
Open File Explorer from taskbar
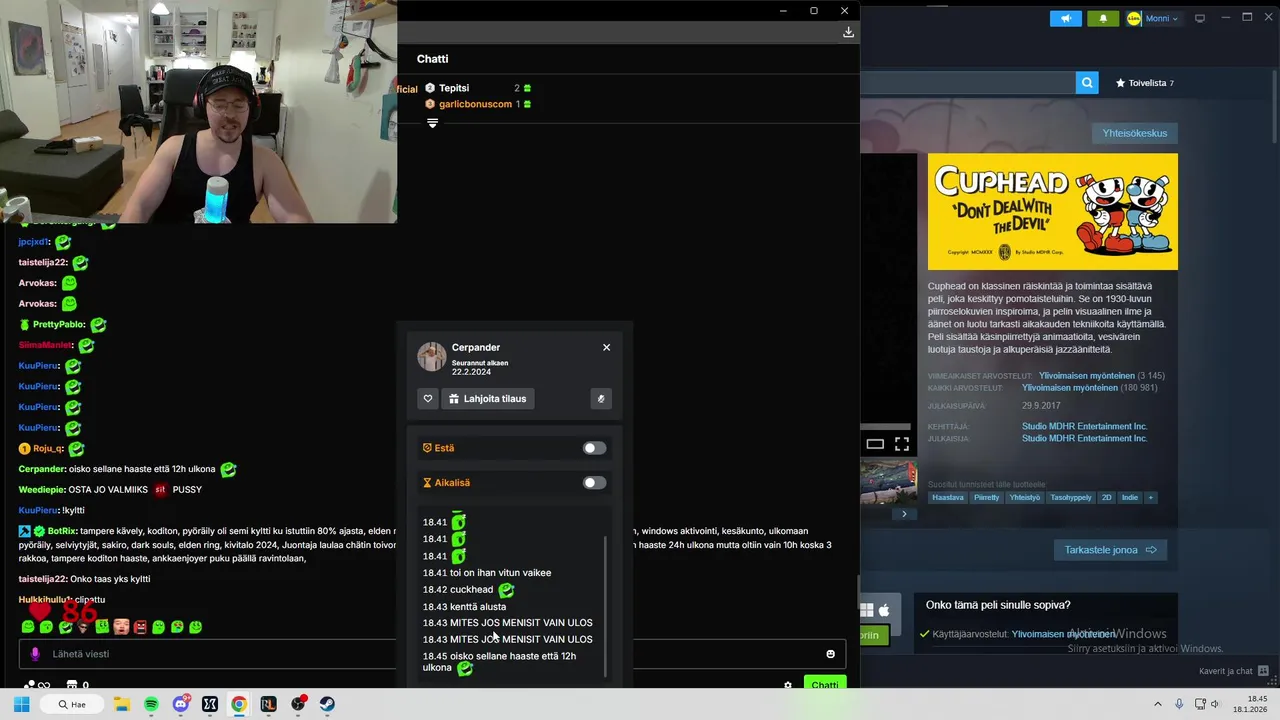[x=122, y=704]
